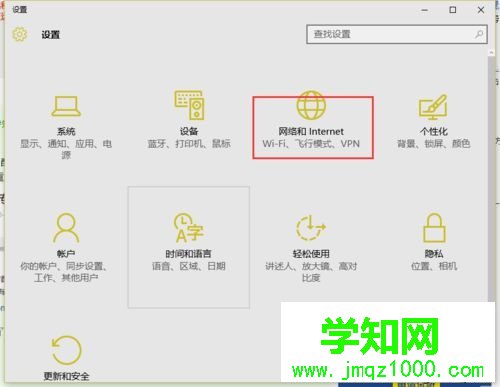Click the 设备 label text
The height and width of the screenshot is (387, 500).
pyautogui.click(x=189, y=131)
